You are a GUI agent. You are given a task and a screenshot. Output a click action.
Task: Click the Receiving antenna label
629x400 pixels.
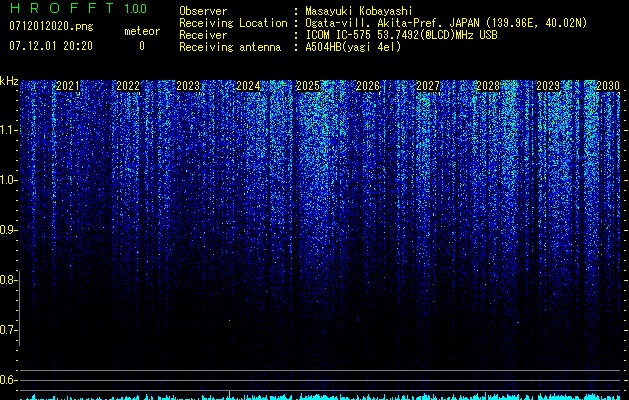click(230, 47)
